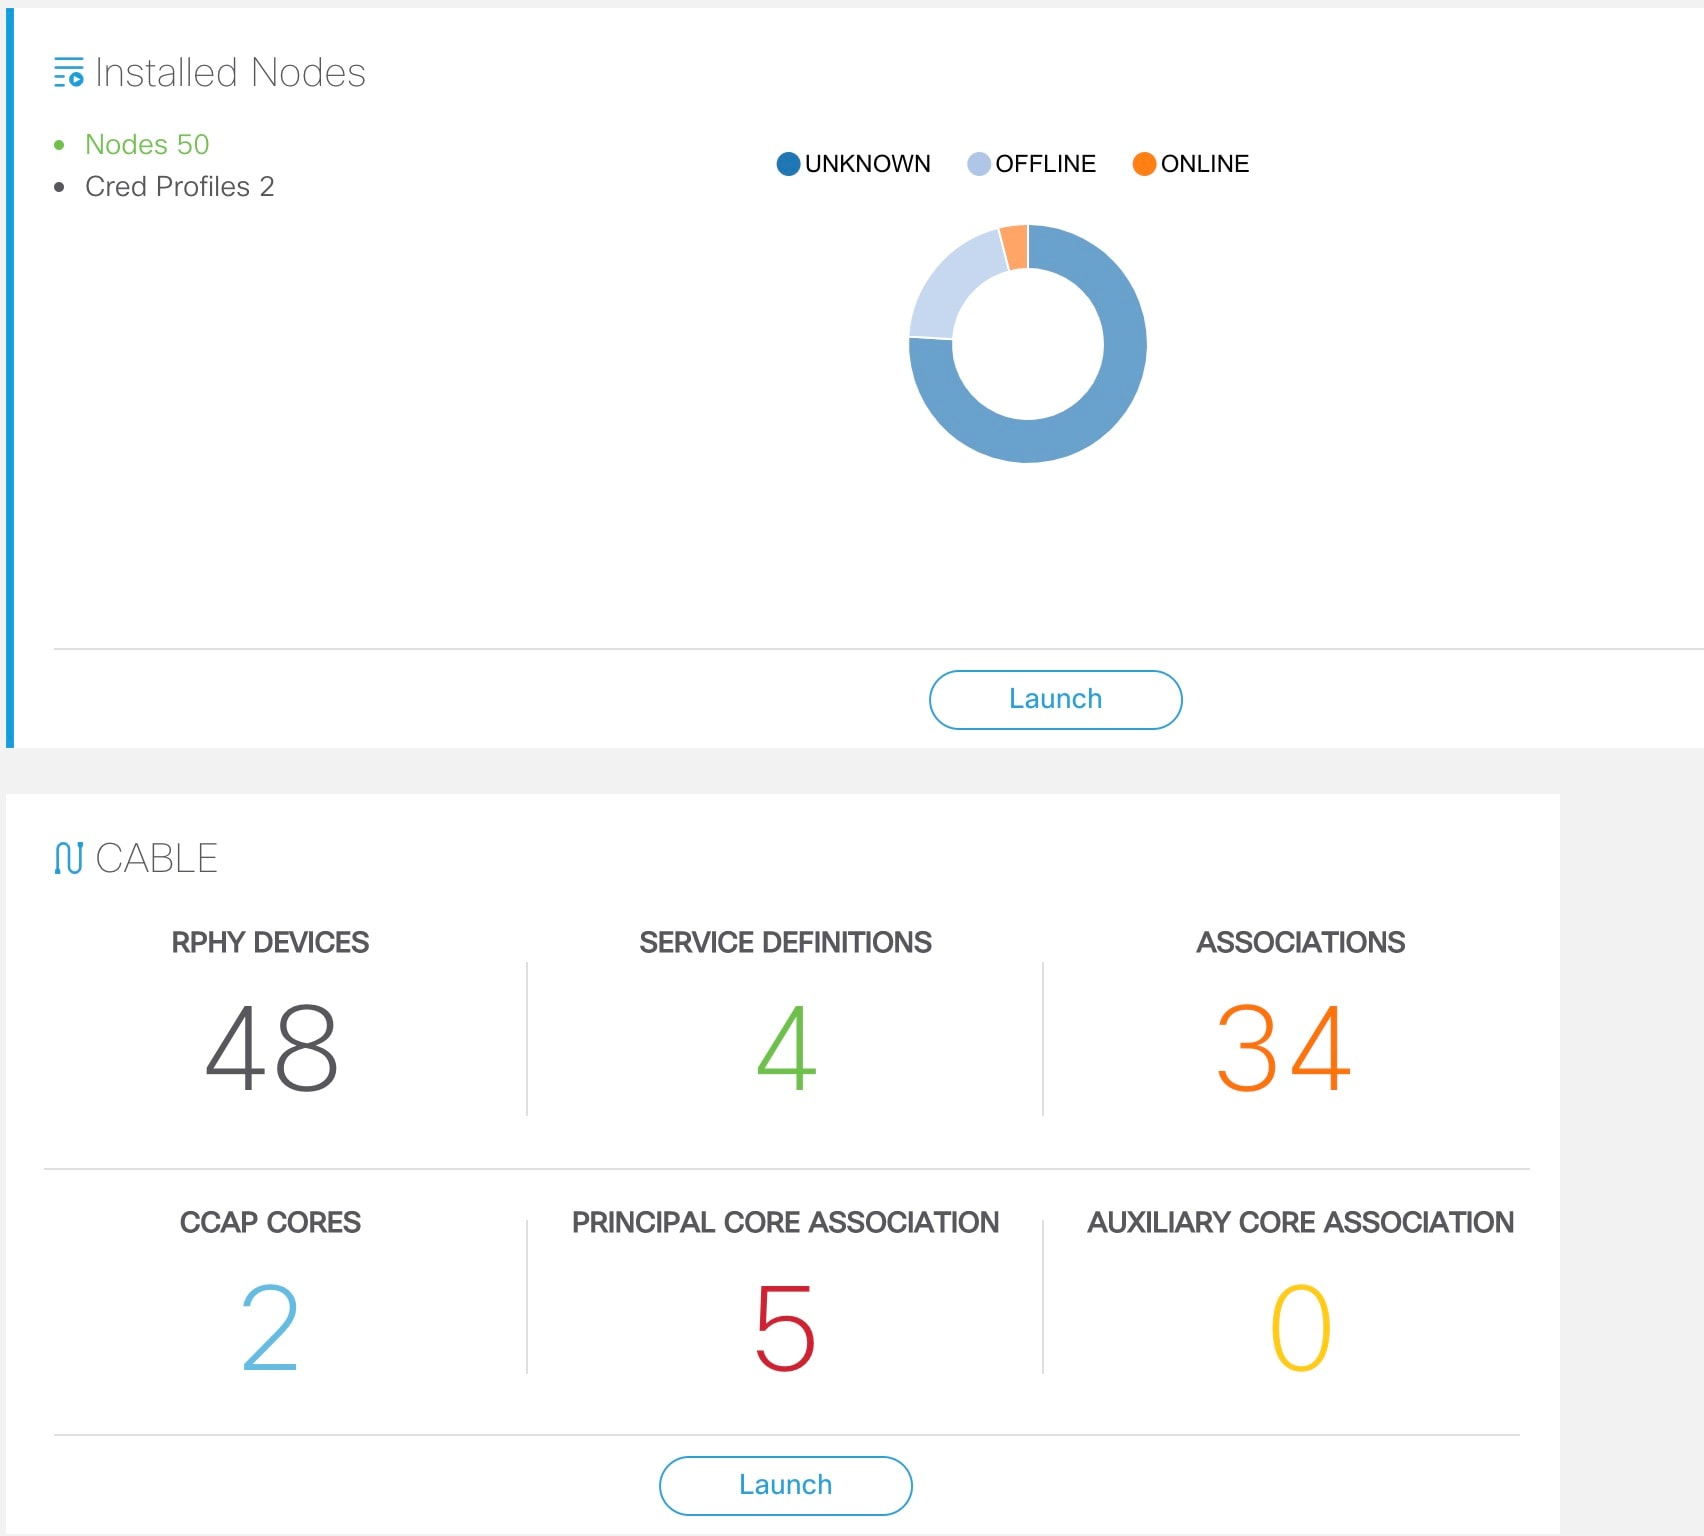Click the SERVICE DEFINITIONS label
The height and width of the screenshot is (1536, 1704).
coord(785,942)
